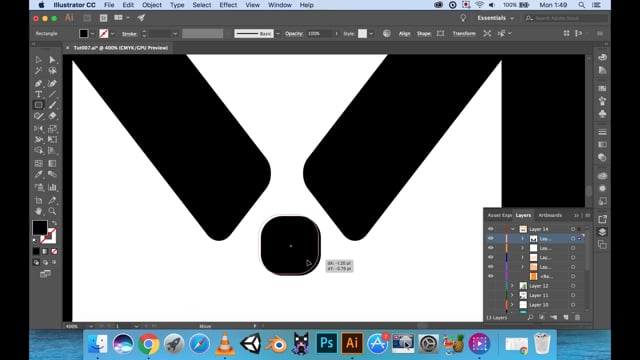
Task: Select the Selection tool arrow
Action: tap(38, 60)
